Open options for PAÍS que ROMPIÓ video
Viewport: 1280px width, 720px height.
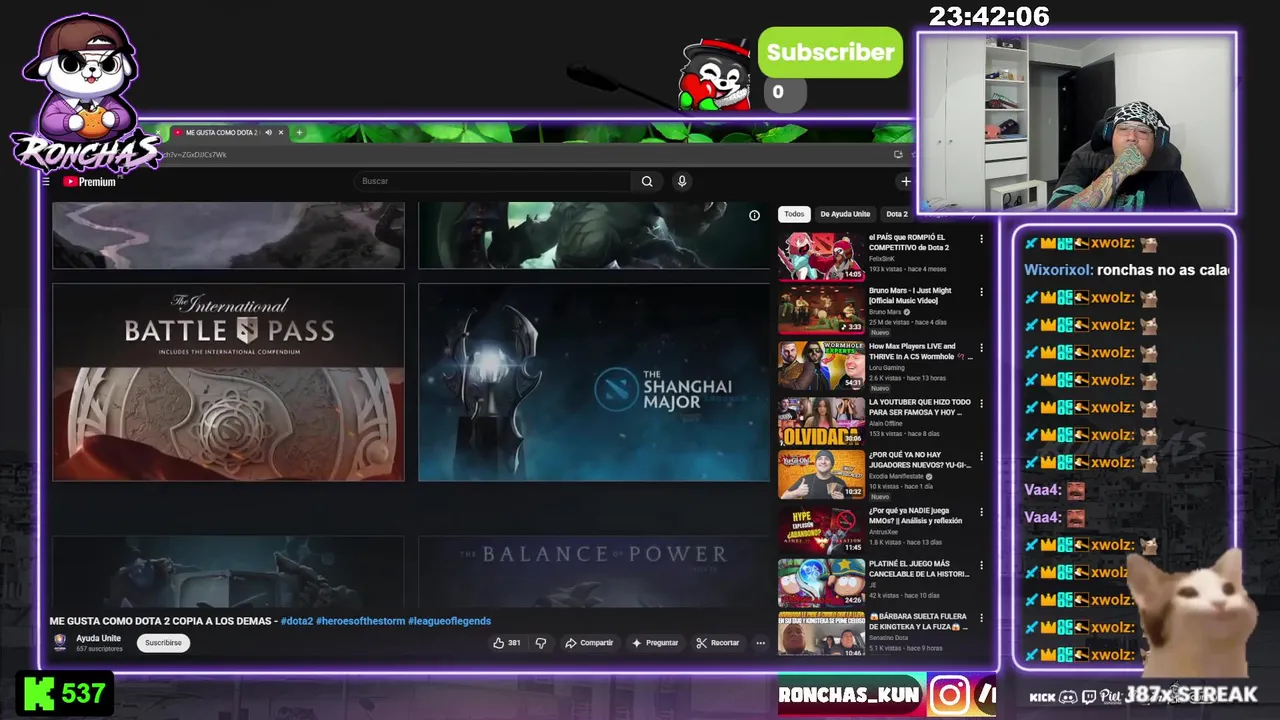(x=981, y=239)
